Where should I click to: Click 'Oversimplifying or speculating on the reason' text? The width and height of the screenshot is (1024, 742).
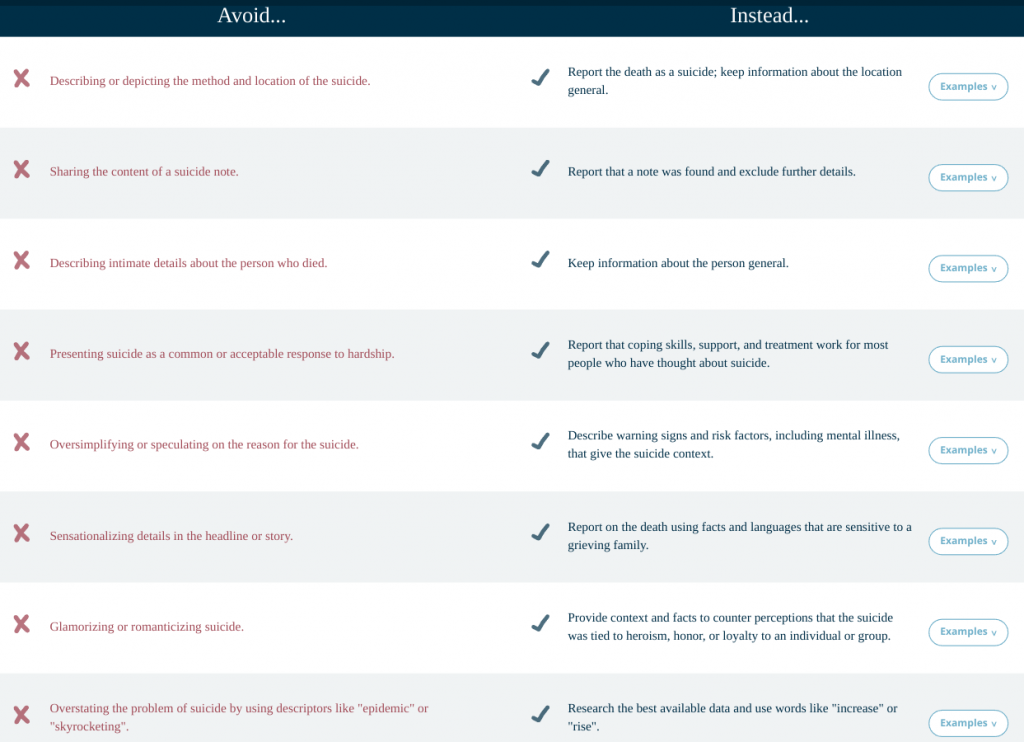click(x=204, y=444)
